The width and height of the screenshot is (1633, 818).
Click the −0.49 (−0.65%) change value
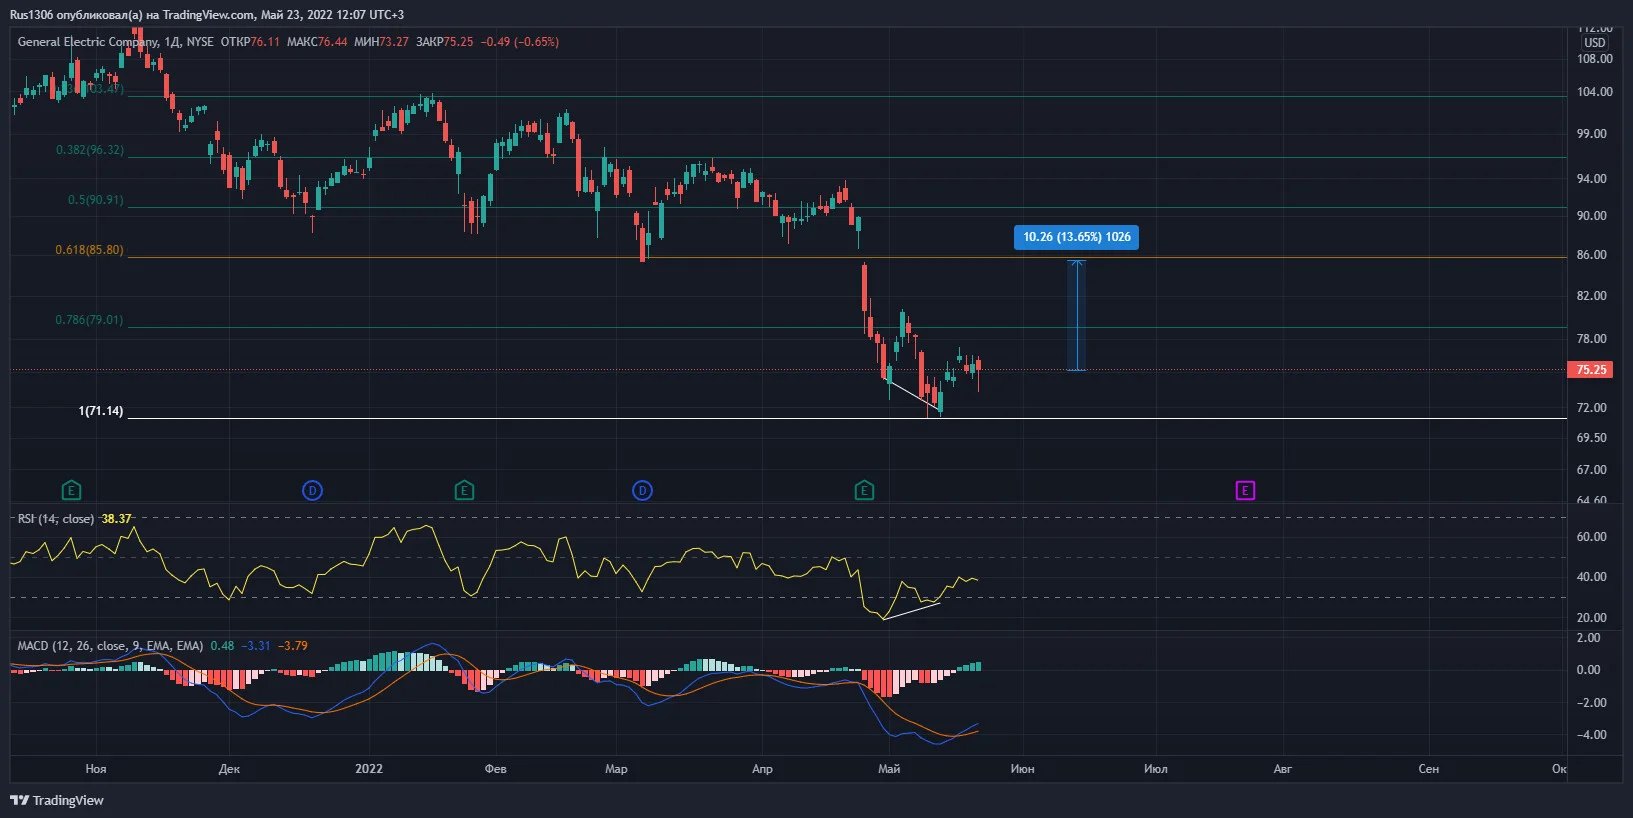pyautogui.click(x=520, y=42)
